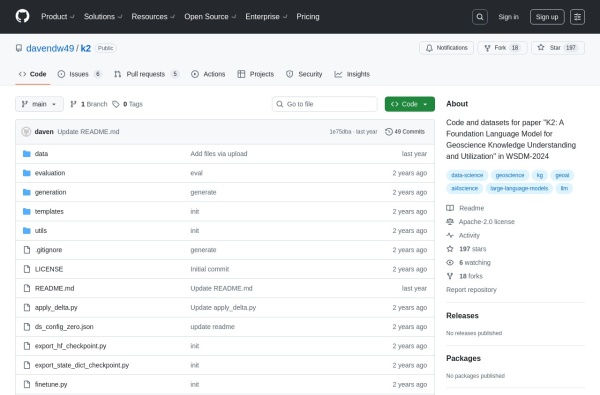Switch to the Issues tab
Viewport: 600px width, 395px height.
[80, 74]
